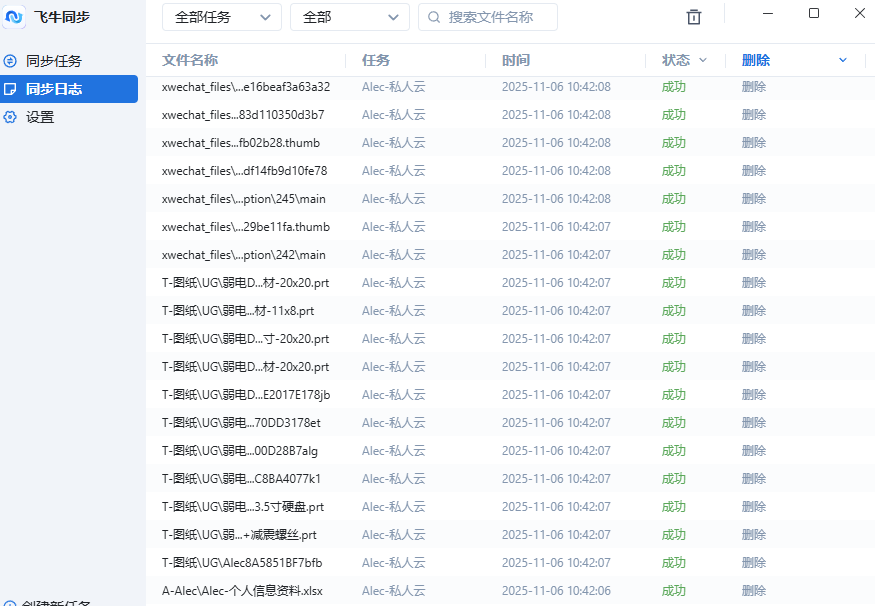The width and height of the screenshot is (875, 606).
Task: Click file name xwechat_files\...ption\242\main
Action: coord(243,255)
